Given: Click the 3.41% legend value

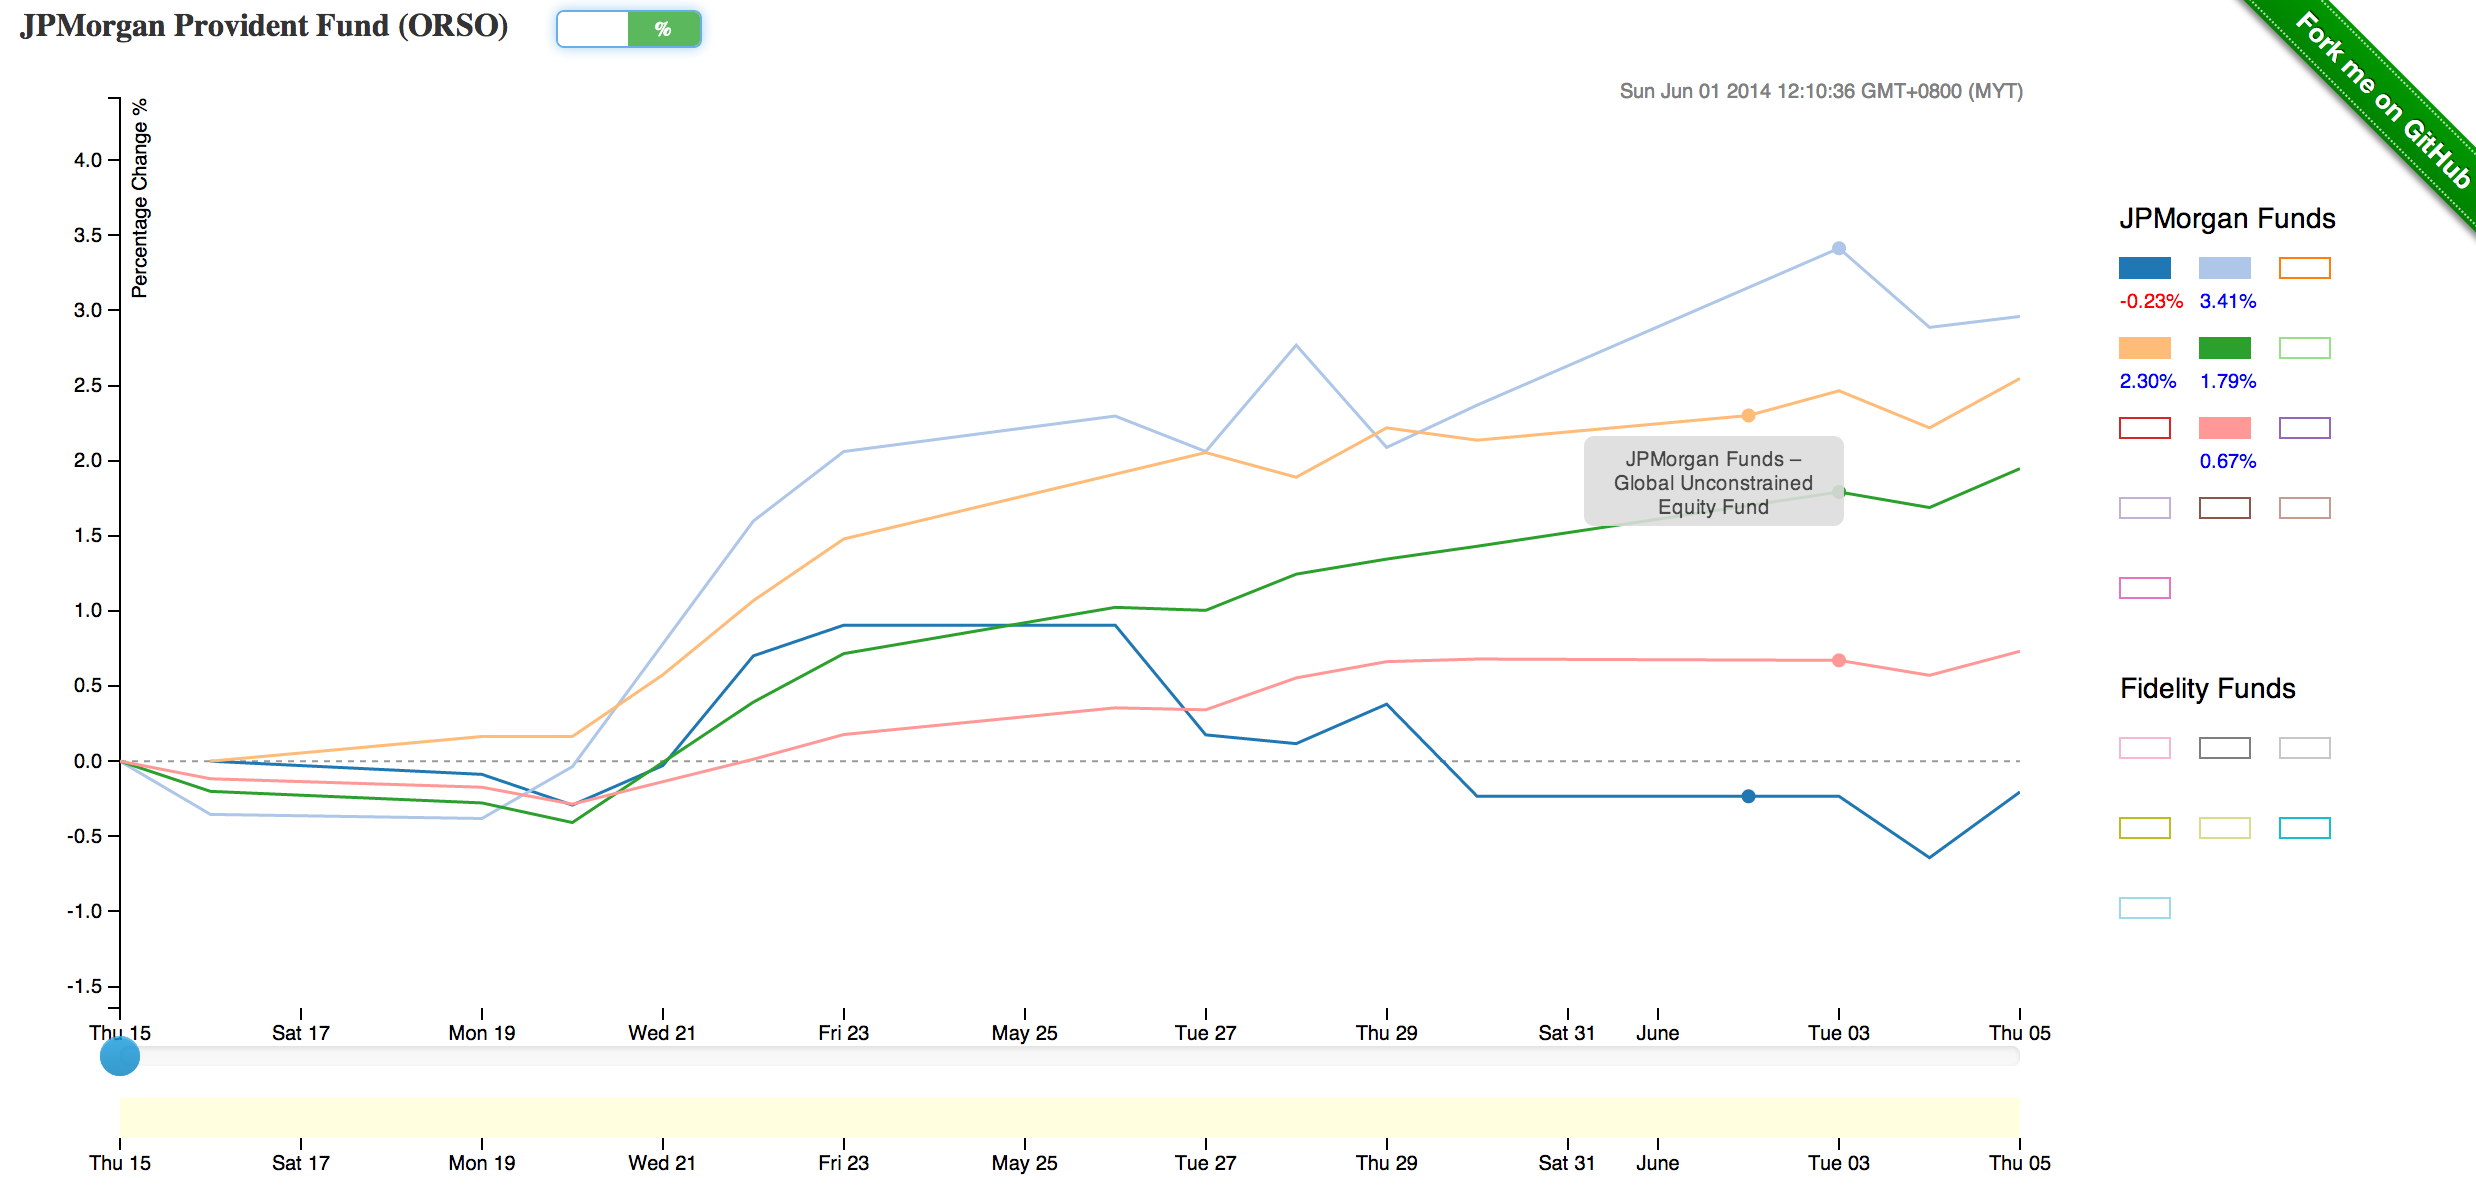Looking at the screenshot, I should pos(2228,301).
